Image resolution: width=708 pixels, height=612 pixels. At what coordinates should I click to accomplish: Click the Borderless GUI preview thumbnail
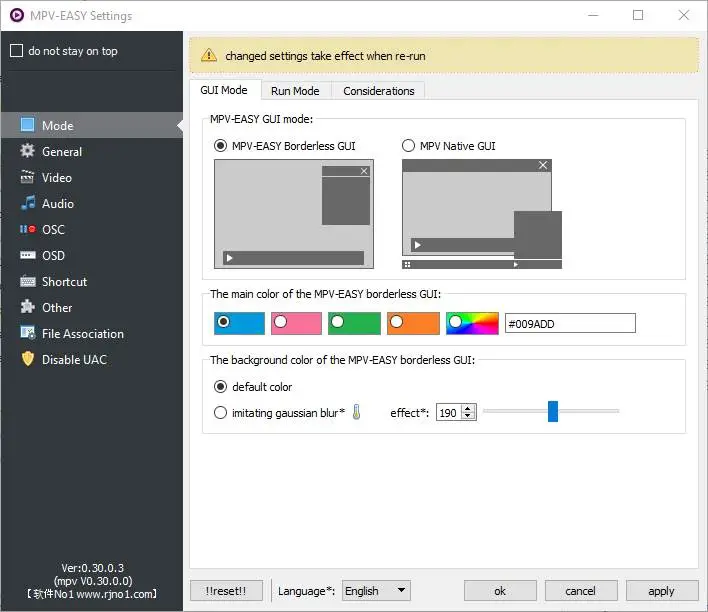click(294, 214)
